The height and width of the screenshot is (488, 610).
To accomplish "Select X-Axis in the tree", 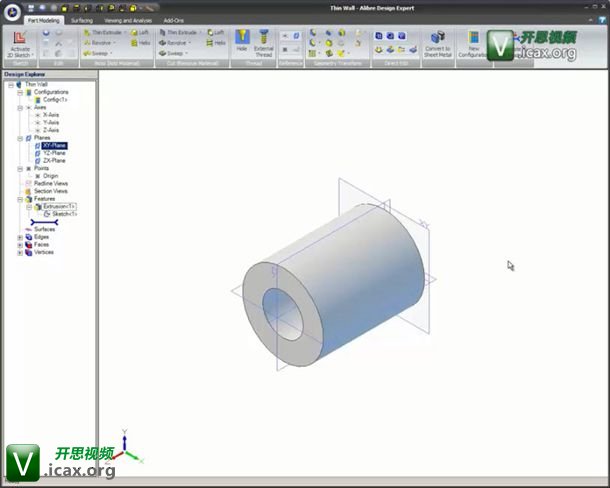I will pyautogui.click(x=51, y=115).
